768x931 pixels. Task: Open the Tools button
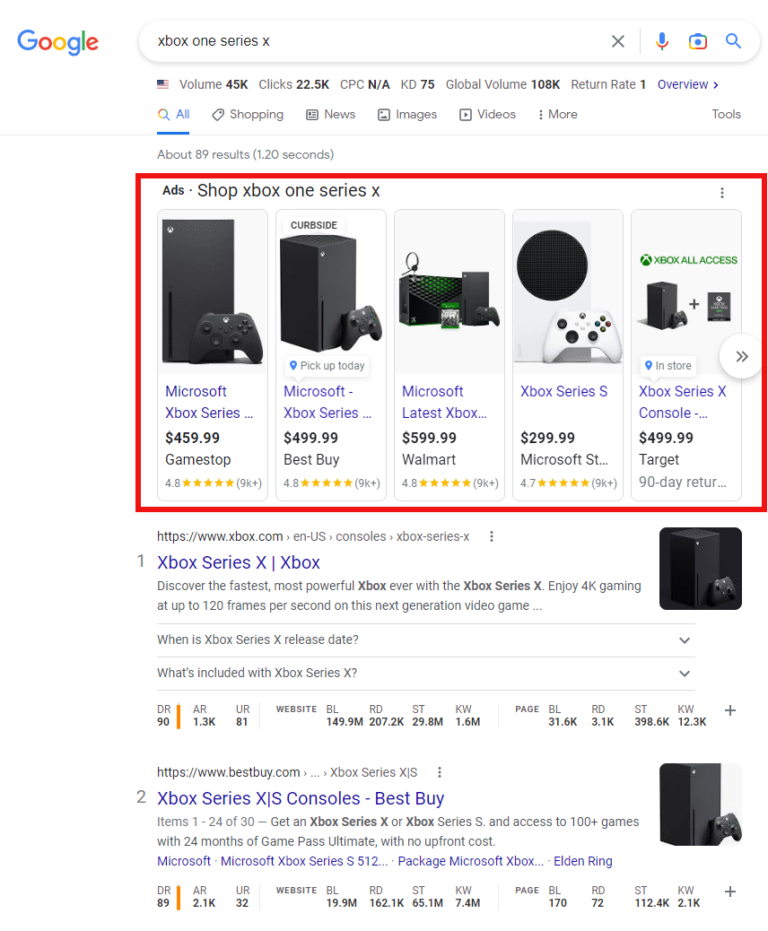(x=726, y=114)
